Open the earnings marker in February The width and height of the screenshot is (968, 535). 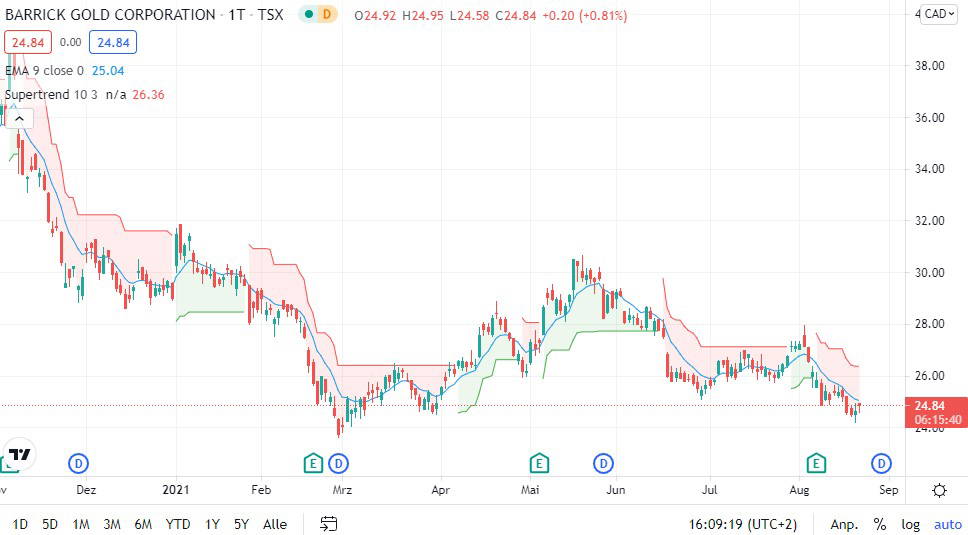pos(314,463)
